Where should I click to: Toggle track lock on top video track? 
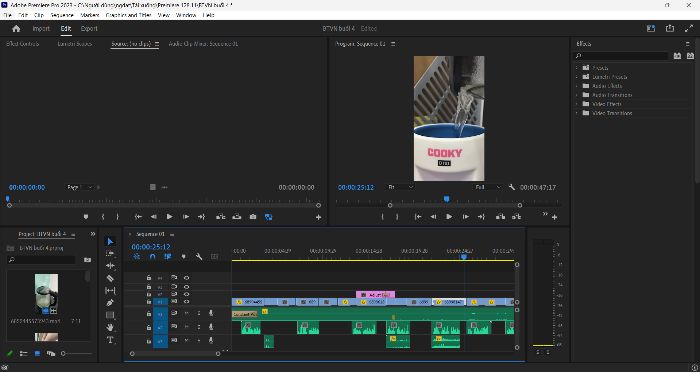tap(149, 278)
